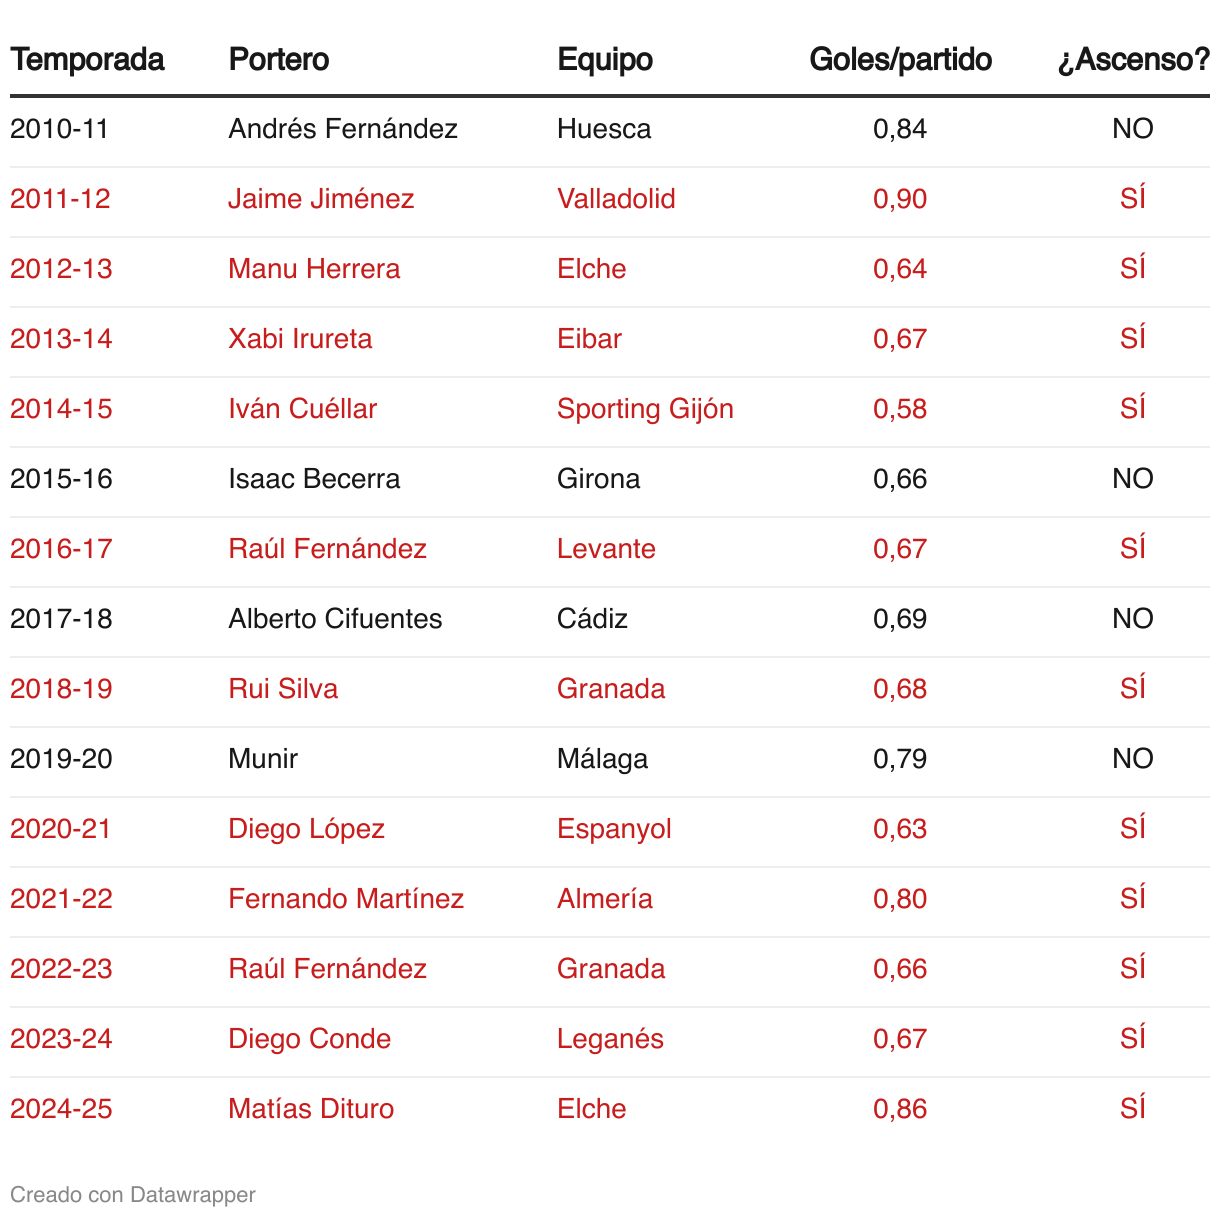Click the ¿Ascenso? column header

point(1133,60)
